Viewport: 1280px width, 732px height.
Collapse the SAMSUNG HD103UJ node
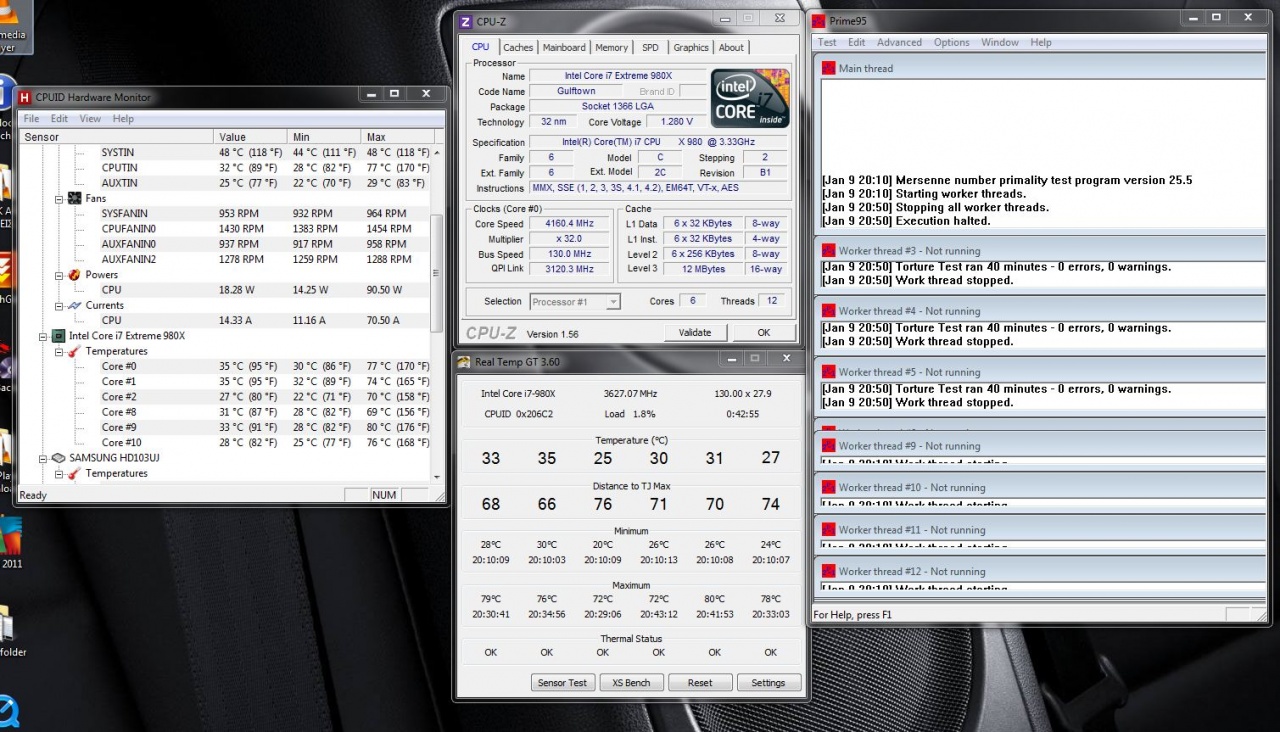click(x=43, y=458)
